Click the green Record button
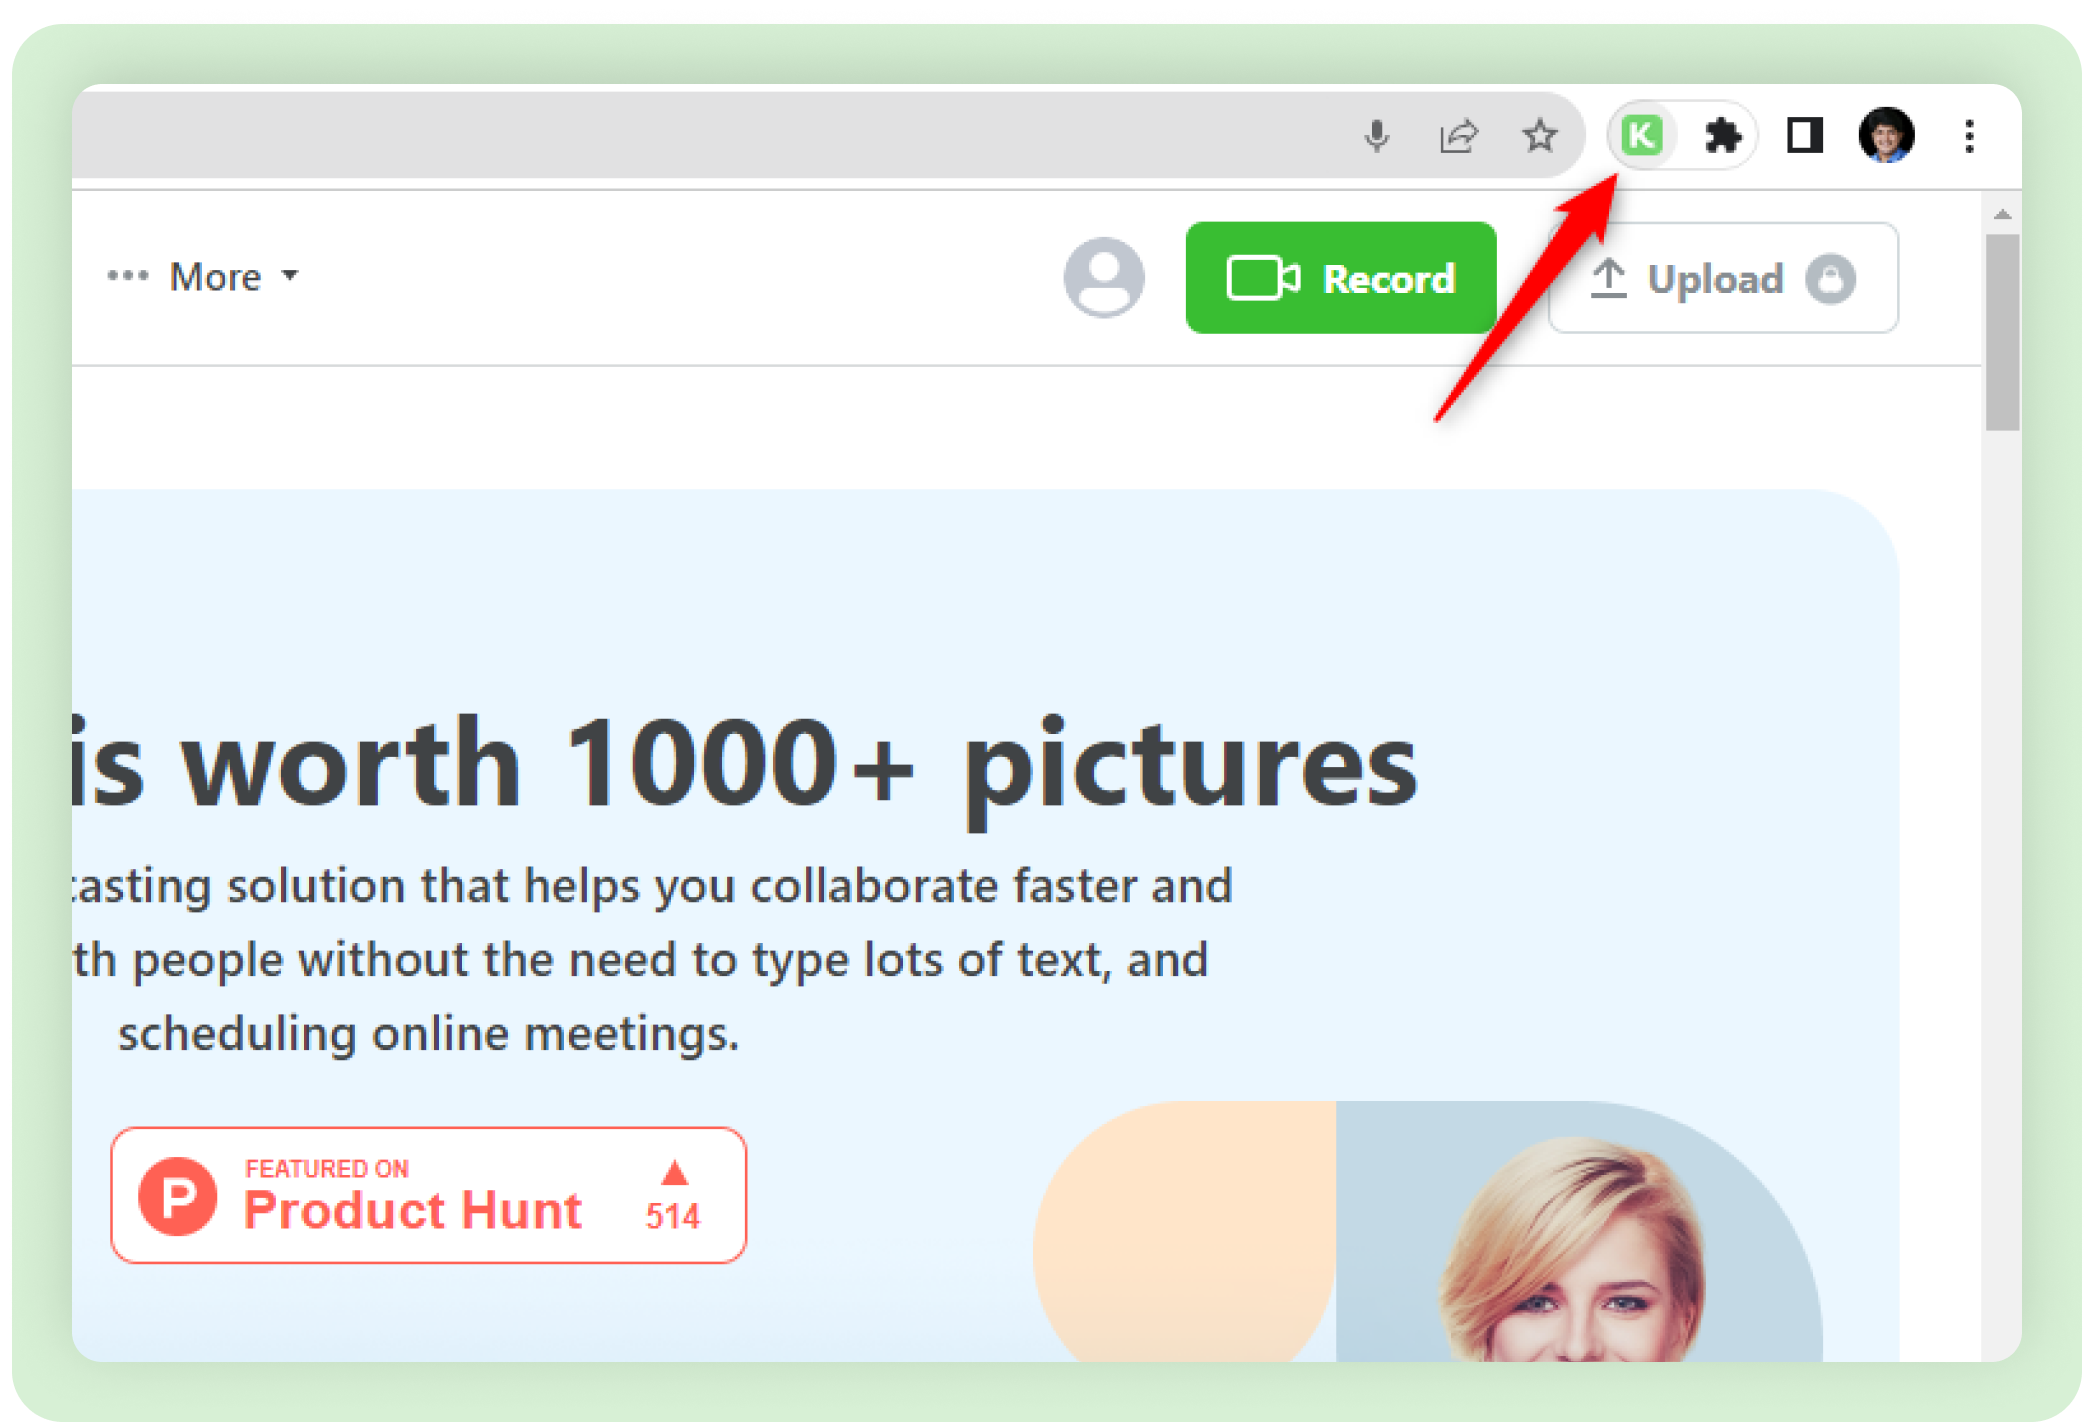The image size is (2094, 1422). coord(1340,278)
